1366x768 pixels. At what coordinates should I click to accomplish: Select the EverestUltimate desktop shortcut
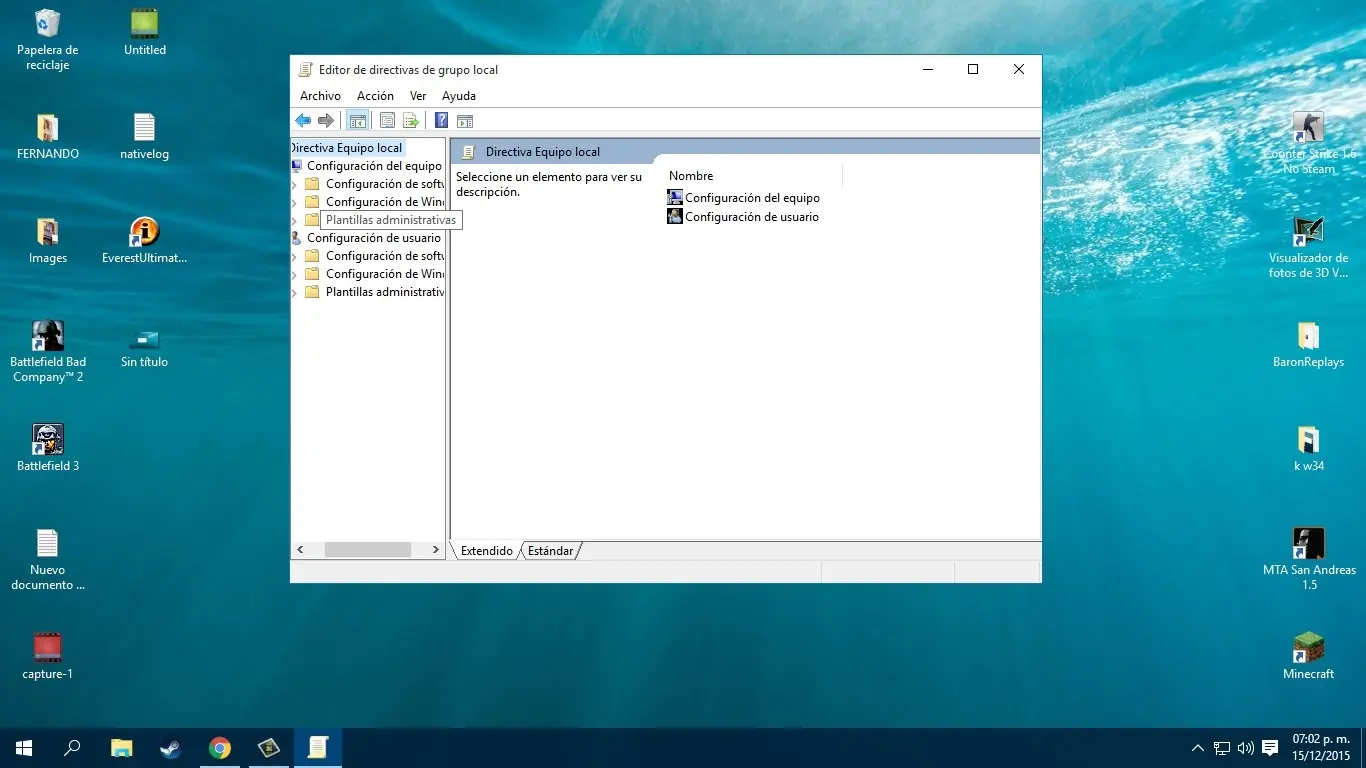[x=145, y=240]
